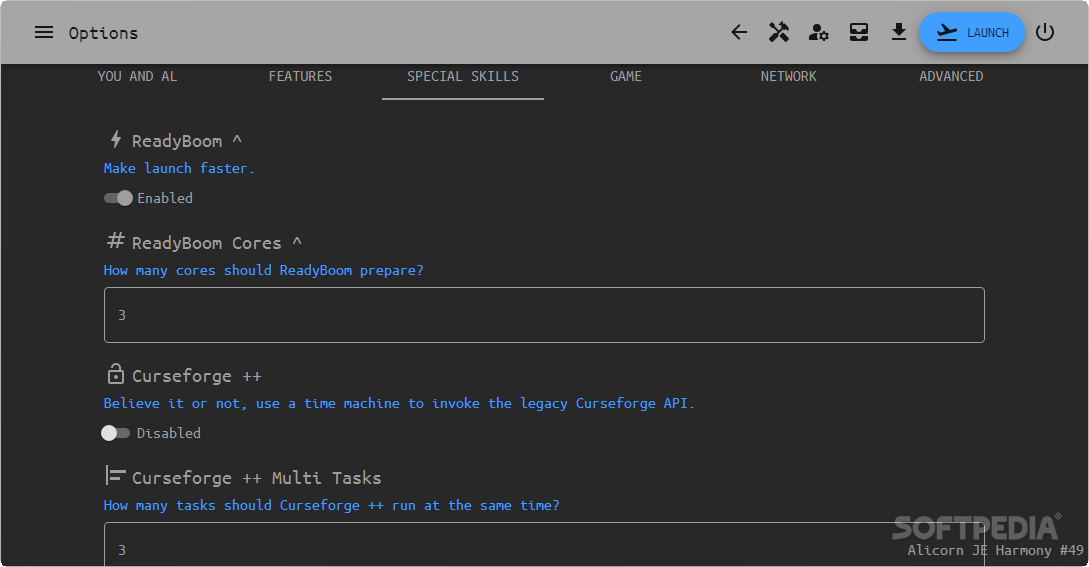Open the inbox tray icon in the top bar
The image size is (1089, 567).
coord(859,32)
